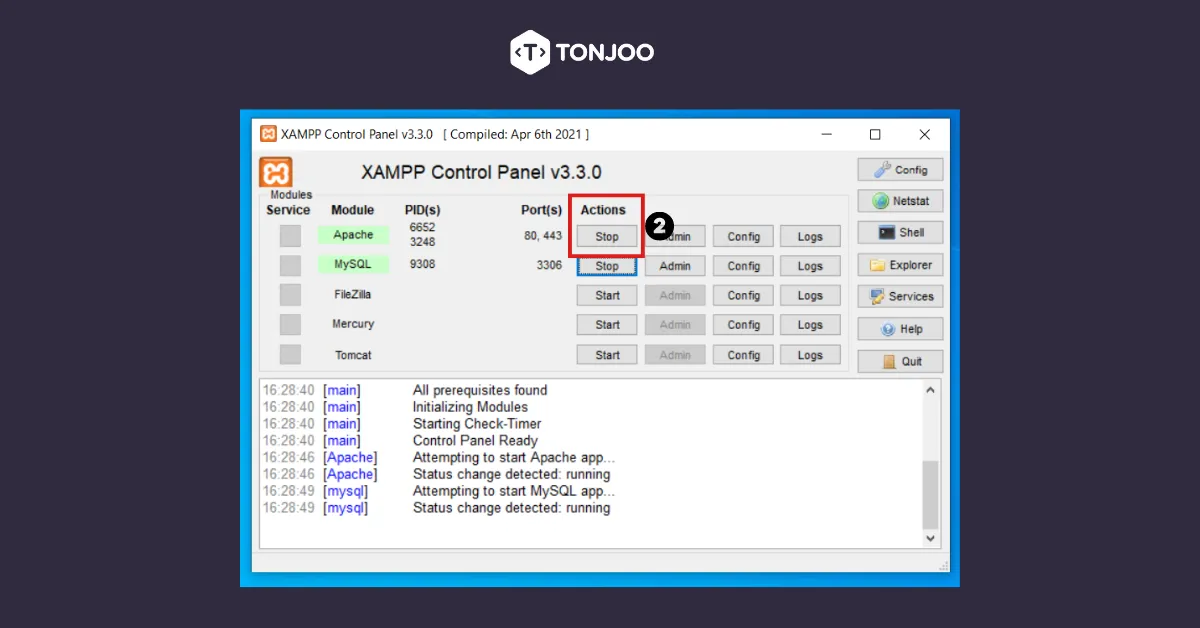Open Explorer using its folder icon

coord(899,264)
